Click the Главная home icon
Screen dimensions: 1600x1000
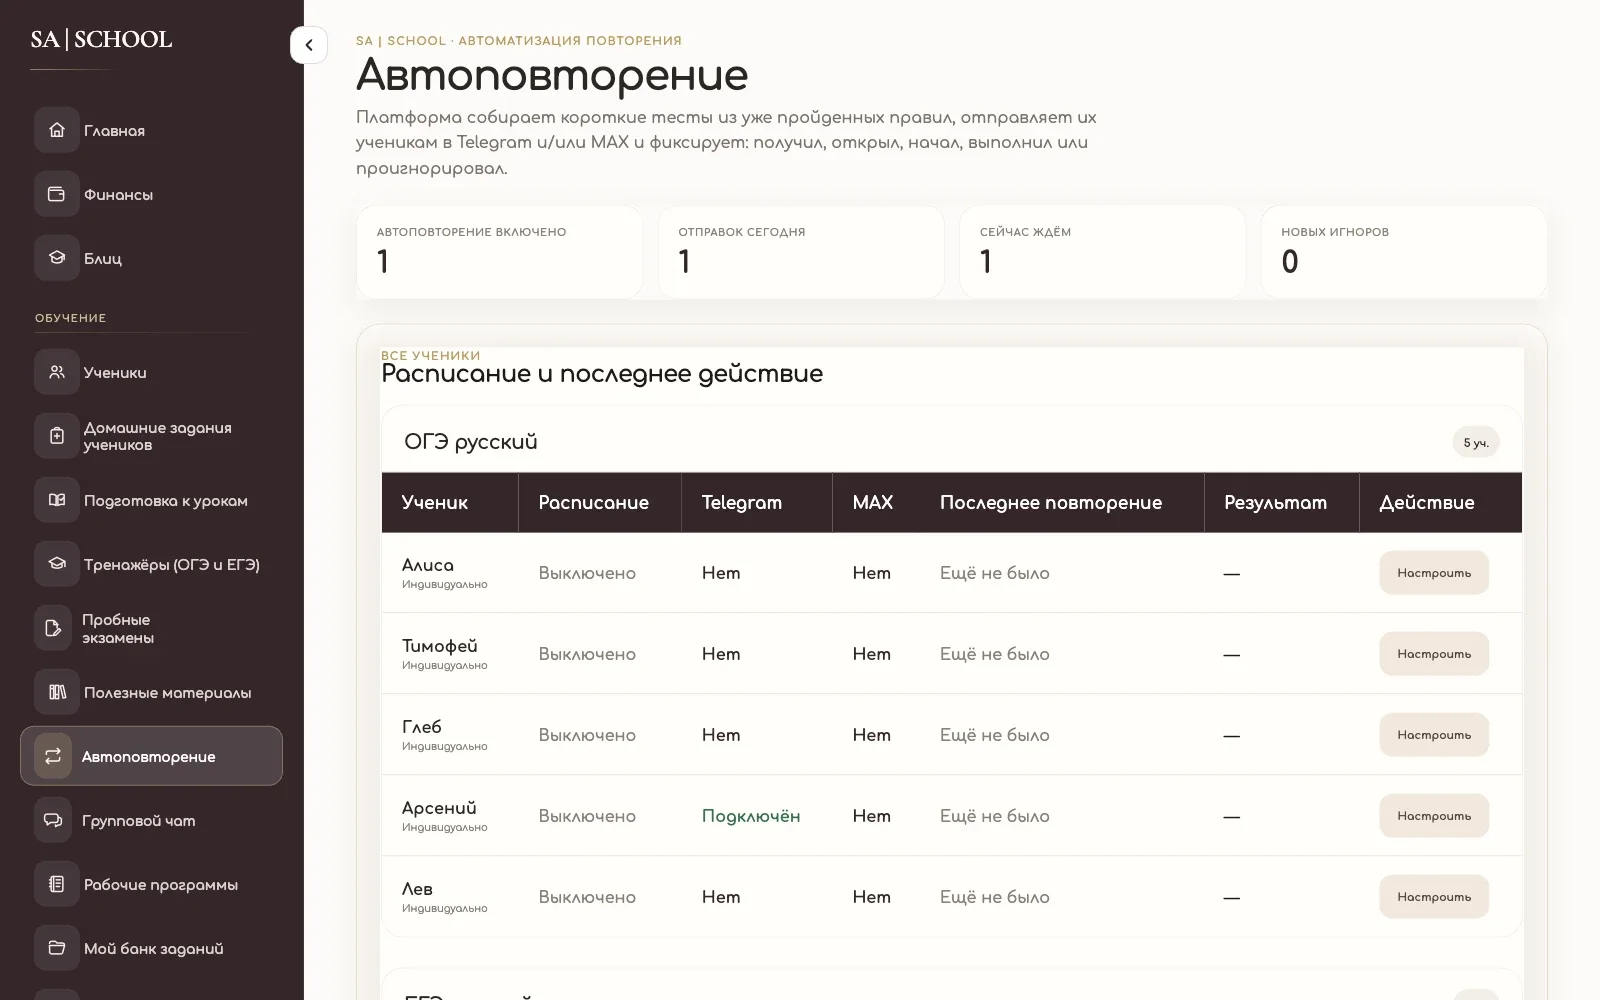57,130
